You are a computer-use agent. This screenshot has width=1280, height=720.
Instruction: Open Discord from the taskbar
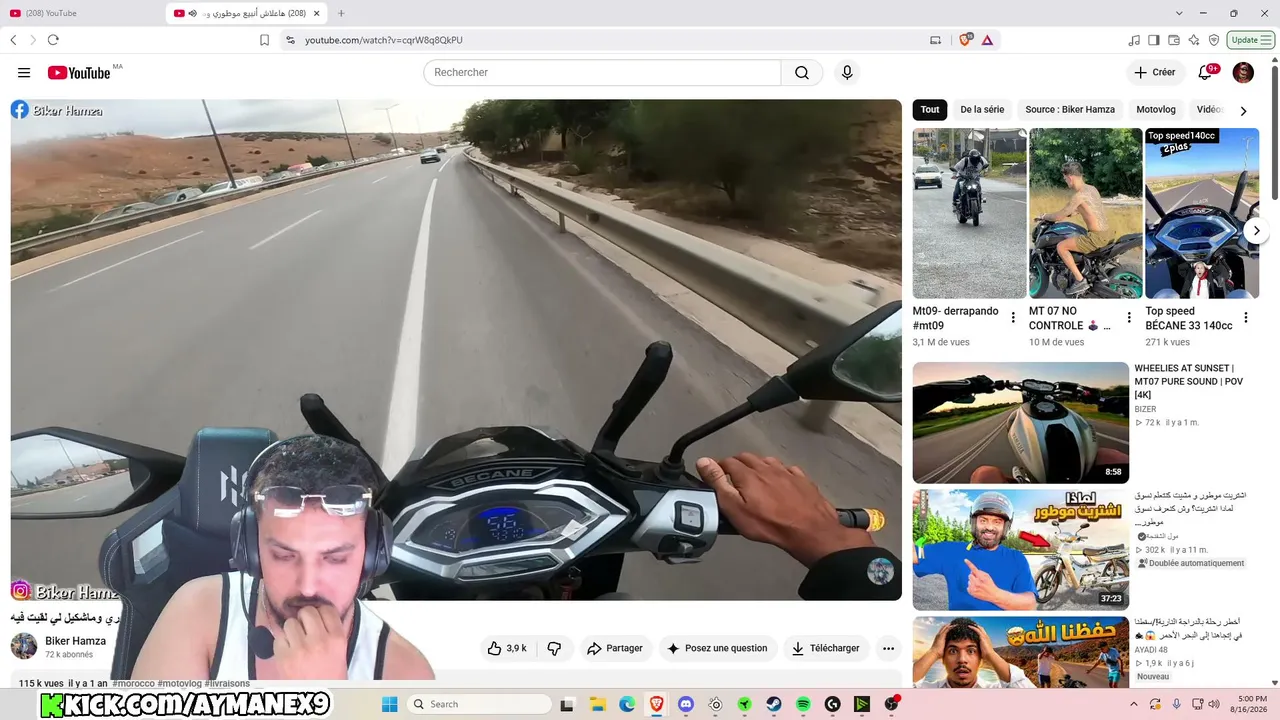coord(686,704)
